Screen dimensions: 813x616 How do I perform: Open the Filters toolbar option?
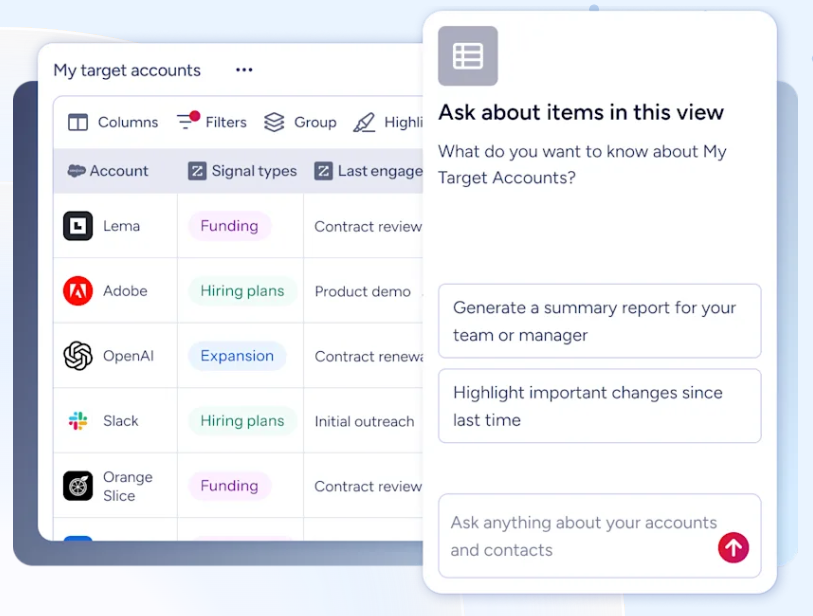[x=212, y=122]
